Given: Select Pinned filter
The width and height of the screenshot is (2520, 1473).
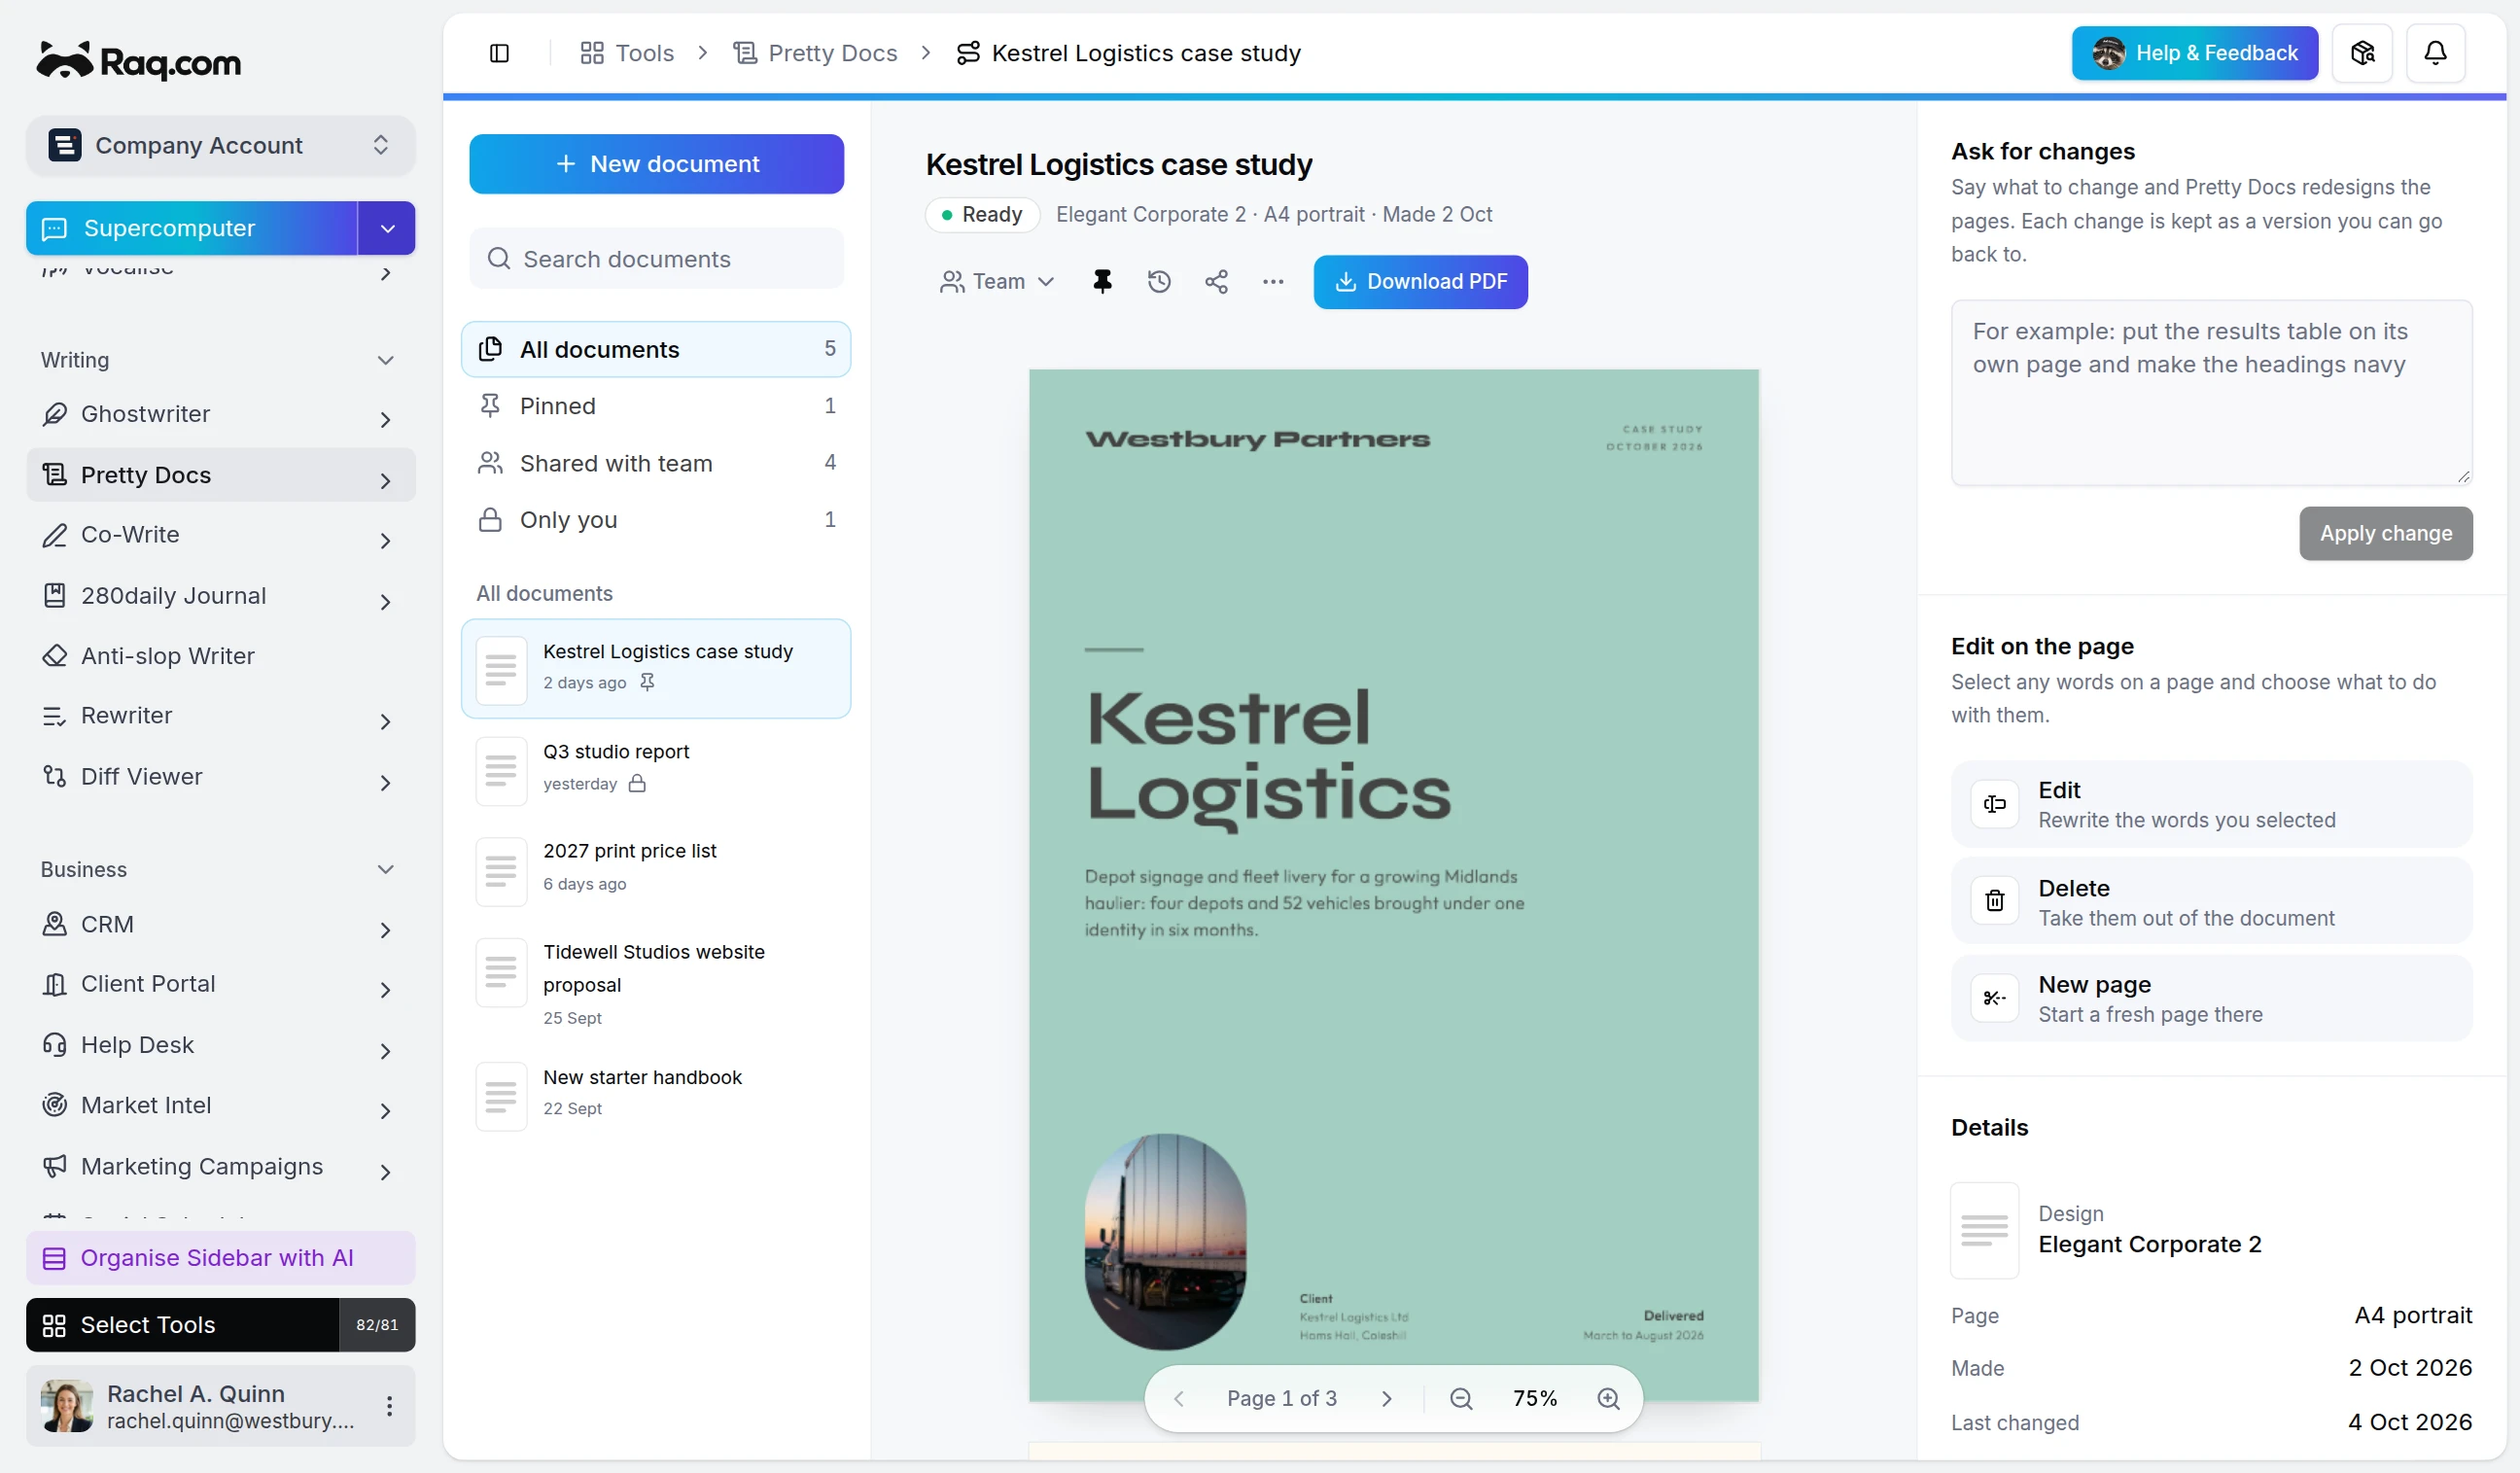Looking at the screenshot, I should pos(656,406).
